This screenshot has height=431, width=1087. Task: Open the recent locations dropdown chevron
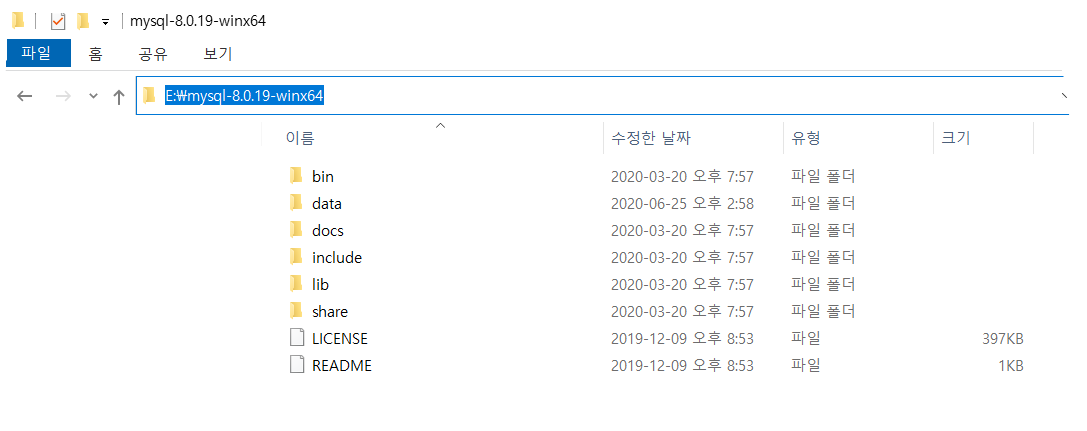(94, 96)
